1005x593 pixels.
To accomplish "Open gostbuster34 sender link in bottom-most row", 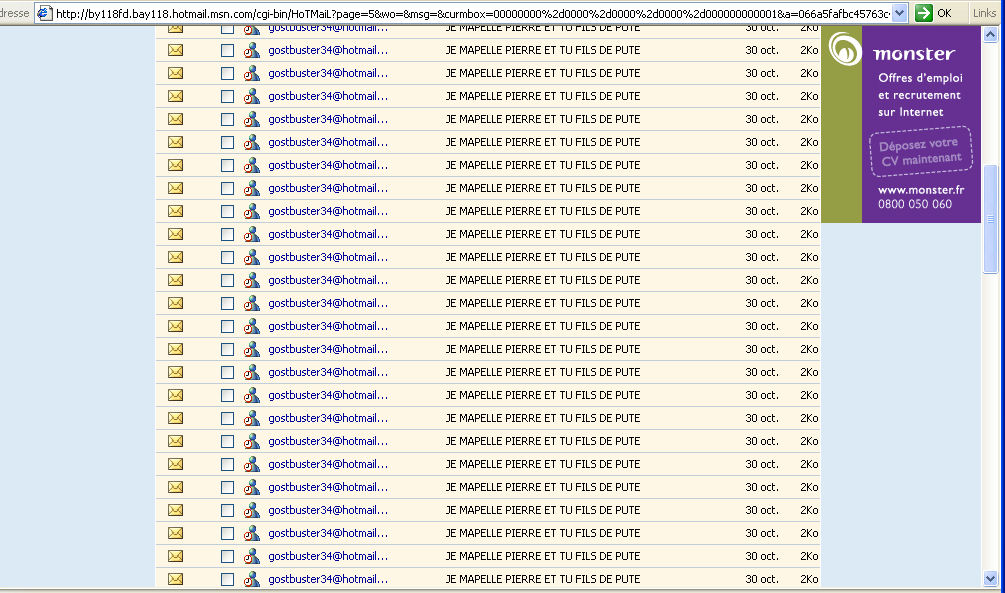I will [327, 579].
